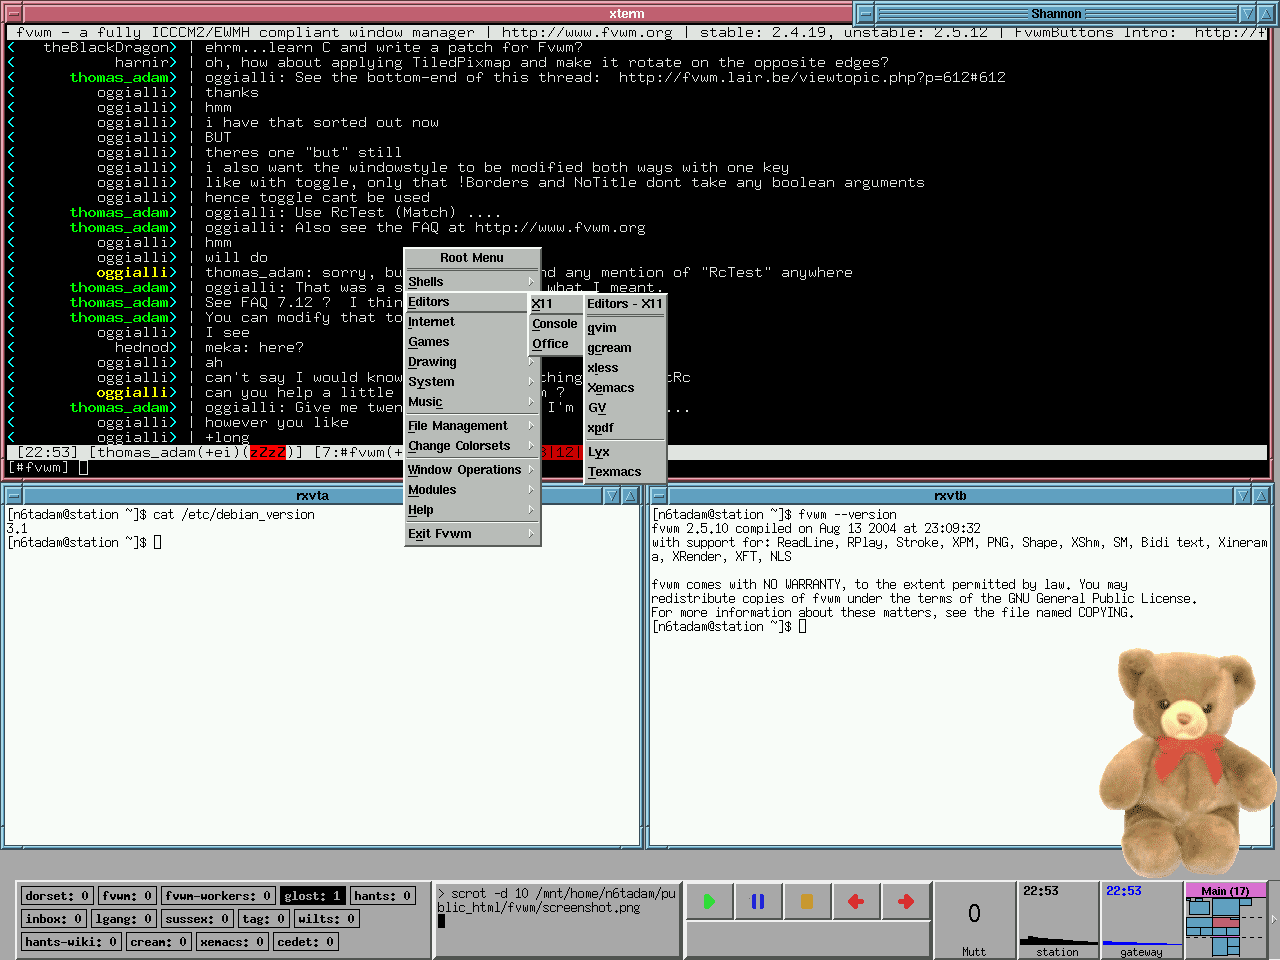The image size is (1280, 960).
Task: Click the inbox: 0 mailbox button
Action: (x=54, y=919)
